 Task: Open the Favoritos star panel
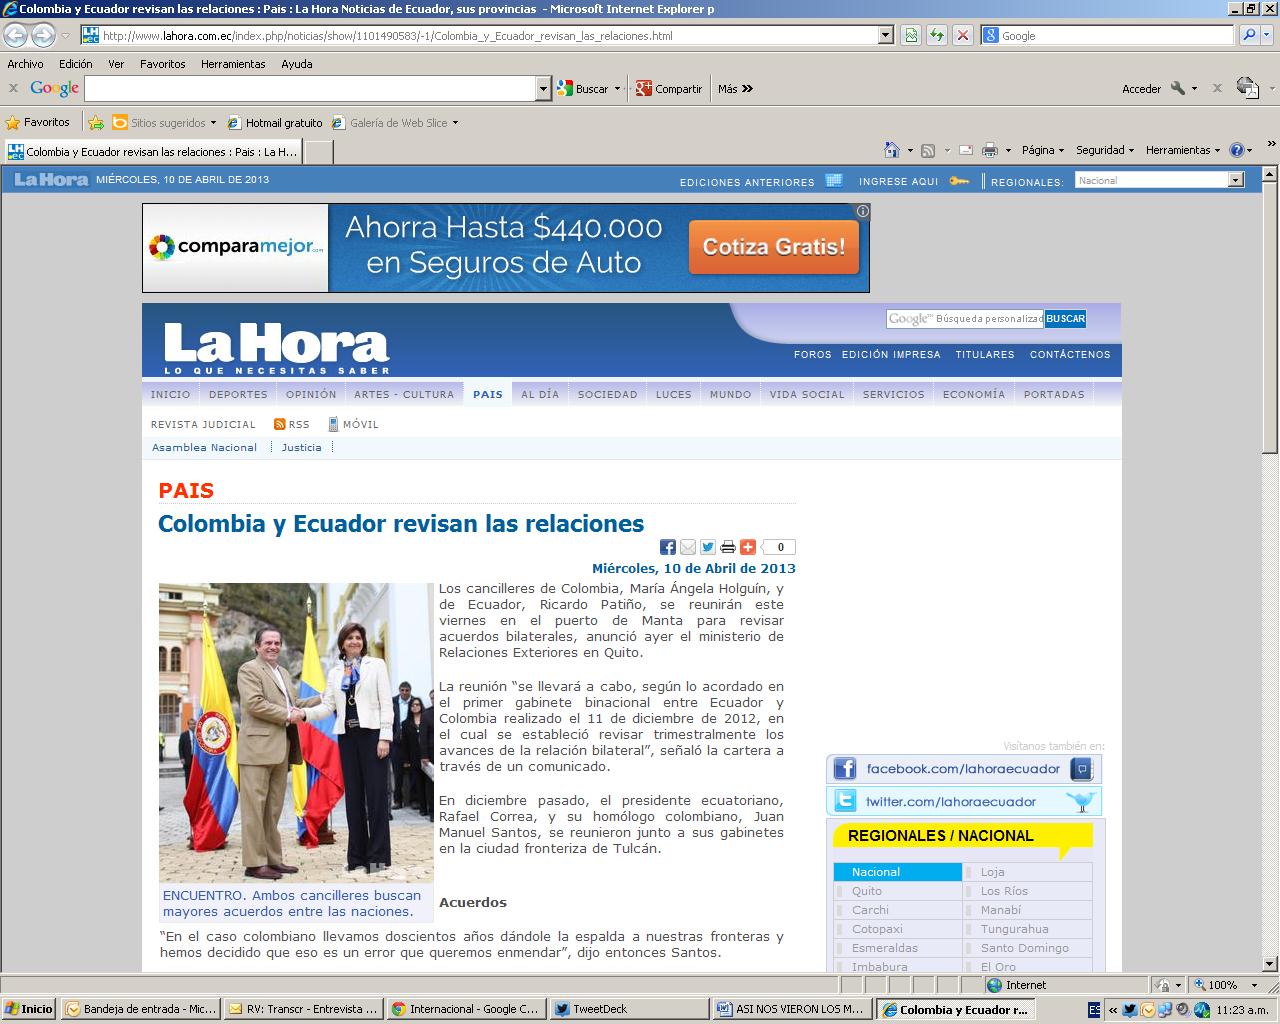(37, 122)
